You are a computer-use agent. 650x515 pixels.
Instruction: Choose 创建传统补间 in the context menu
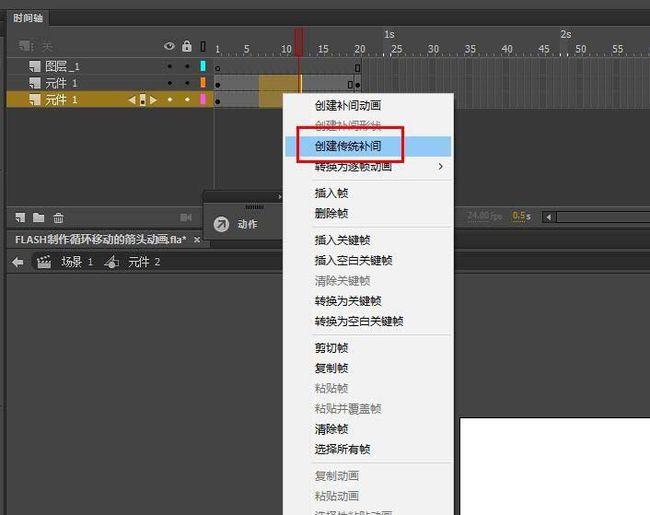tap(347, 146)
